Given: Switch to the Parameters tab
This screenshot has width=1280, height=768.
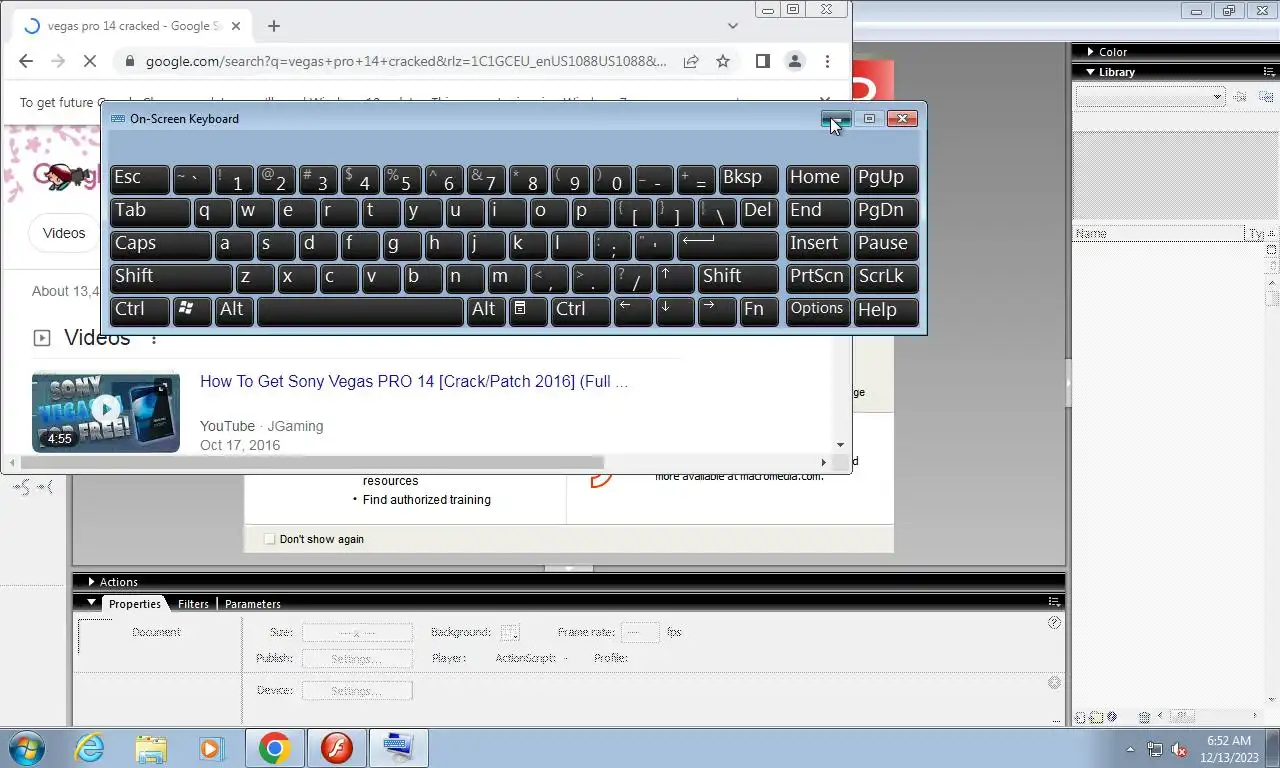Looking at the screenshot, I should click(x=252, y=604).
